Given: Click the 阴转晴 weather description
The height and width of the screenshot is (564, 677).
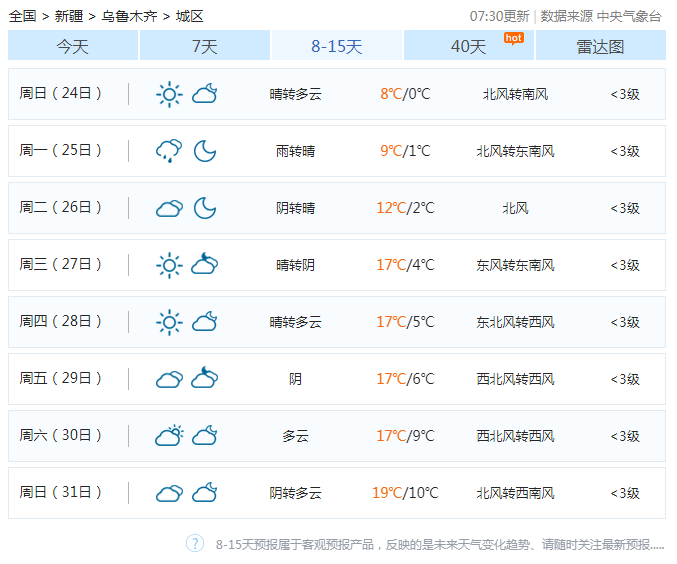Looking at the screenshot, I should point(295,208).
